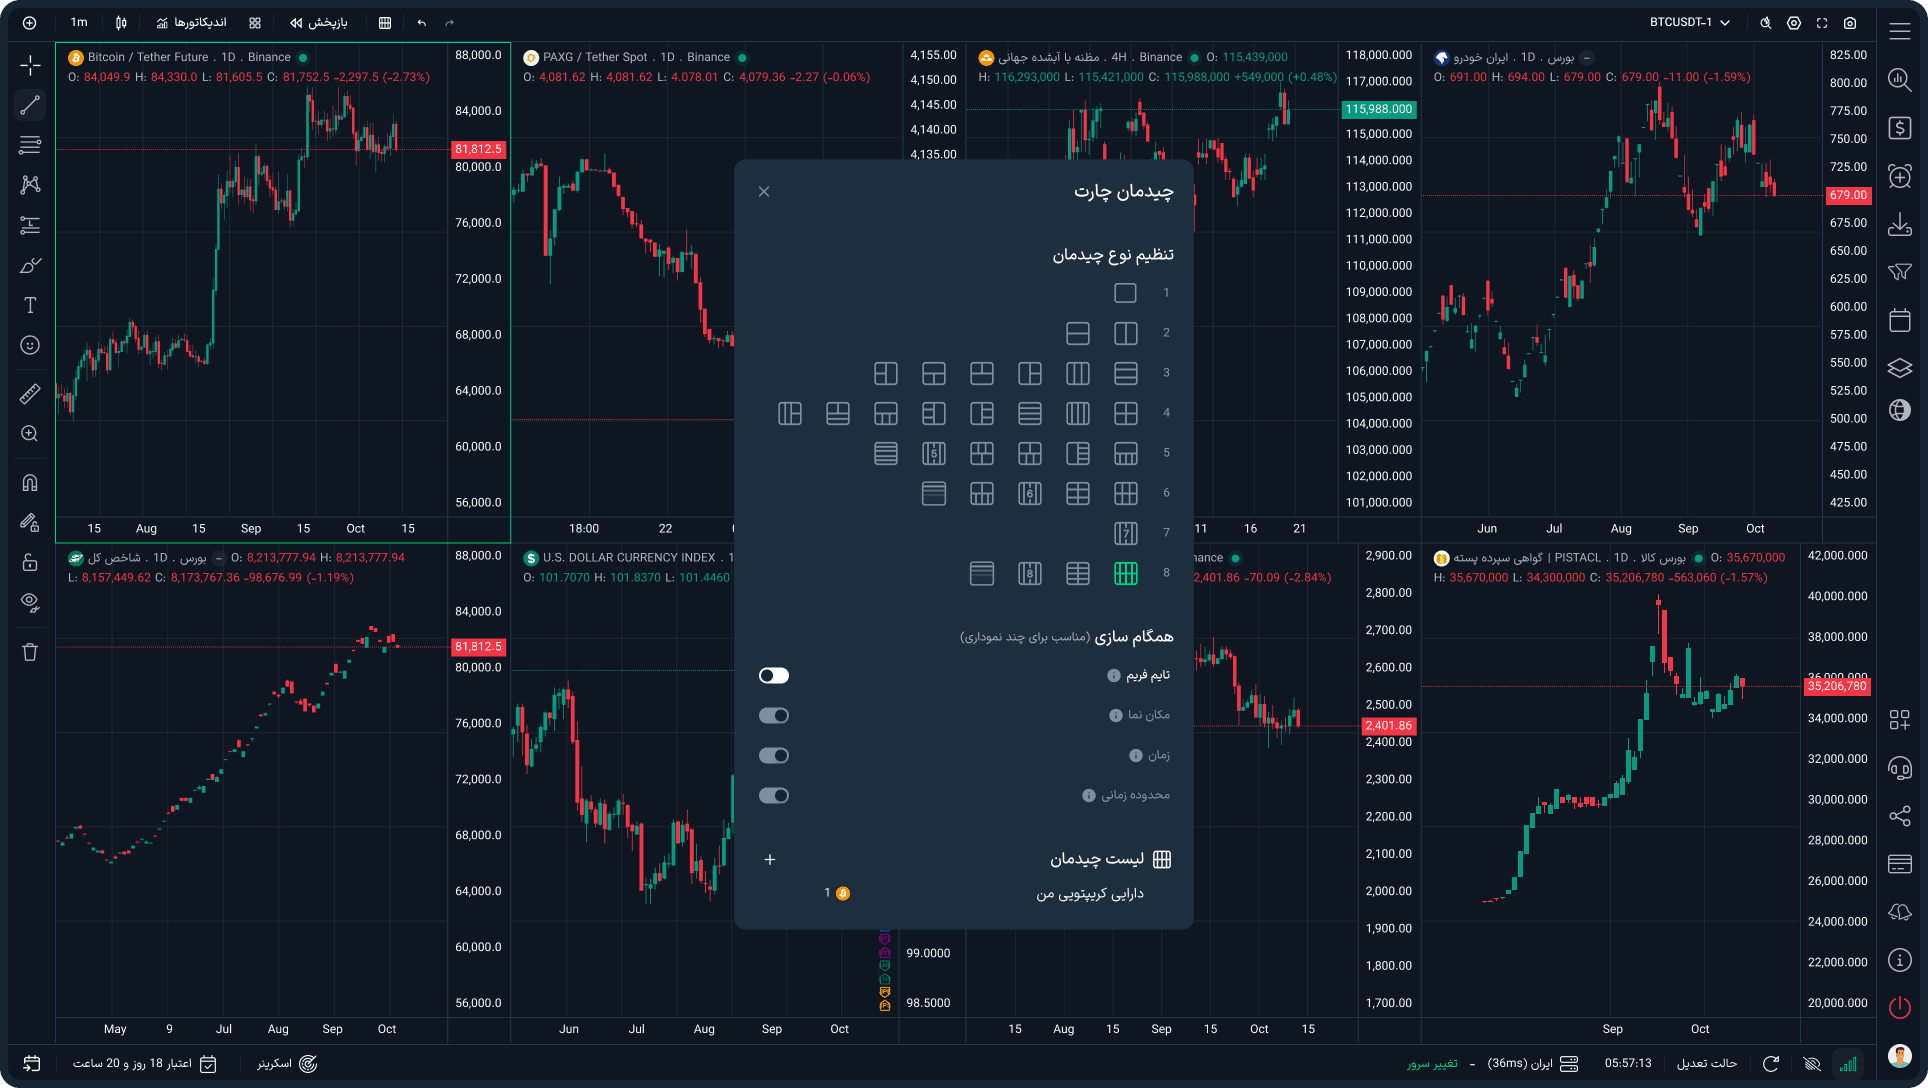Select the trend line drawing tool
The height and width of the screenshot is (1088, 1928).
[x=30, y=105]
